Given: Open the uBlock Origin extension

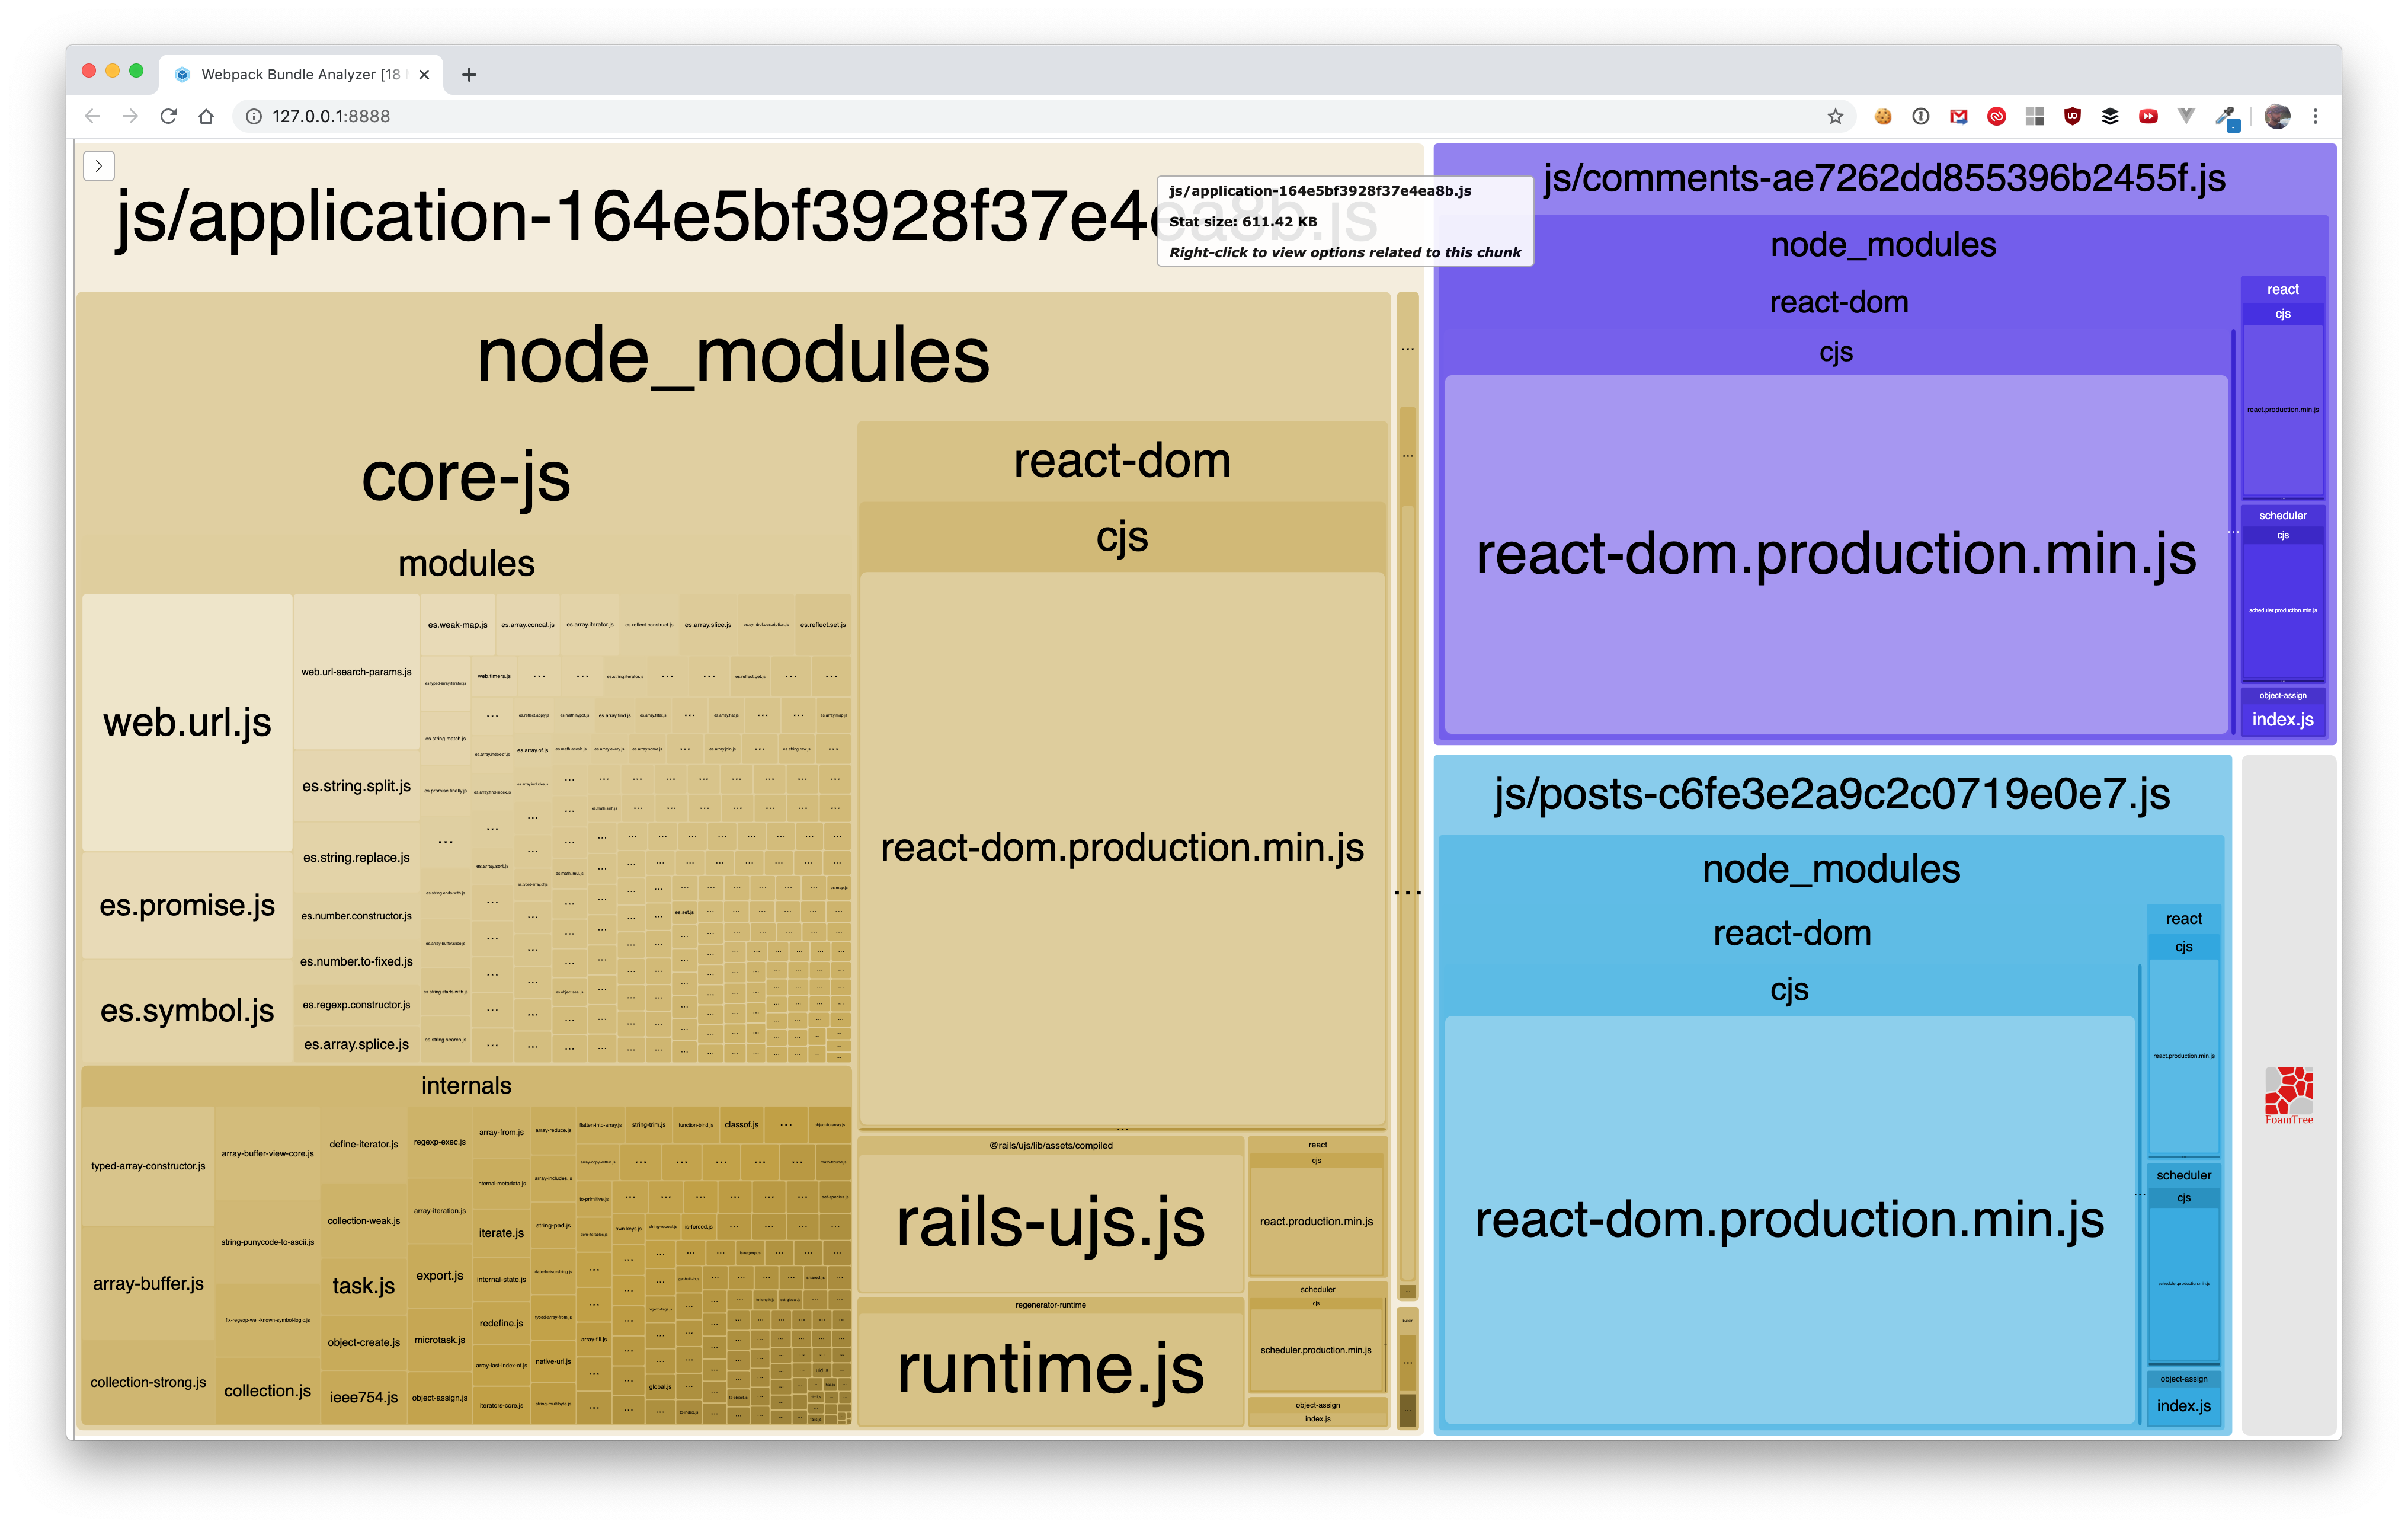Looking at the screenshot, I should [2072, 117].
